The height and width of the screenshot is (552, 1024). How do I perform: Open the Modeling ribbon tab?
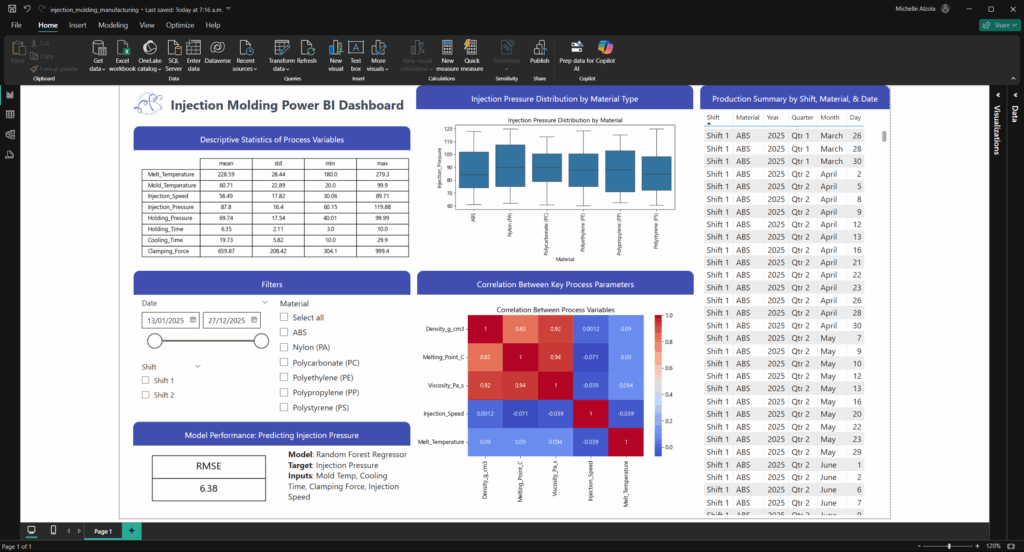113,24
